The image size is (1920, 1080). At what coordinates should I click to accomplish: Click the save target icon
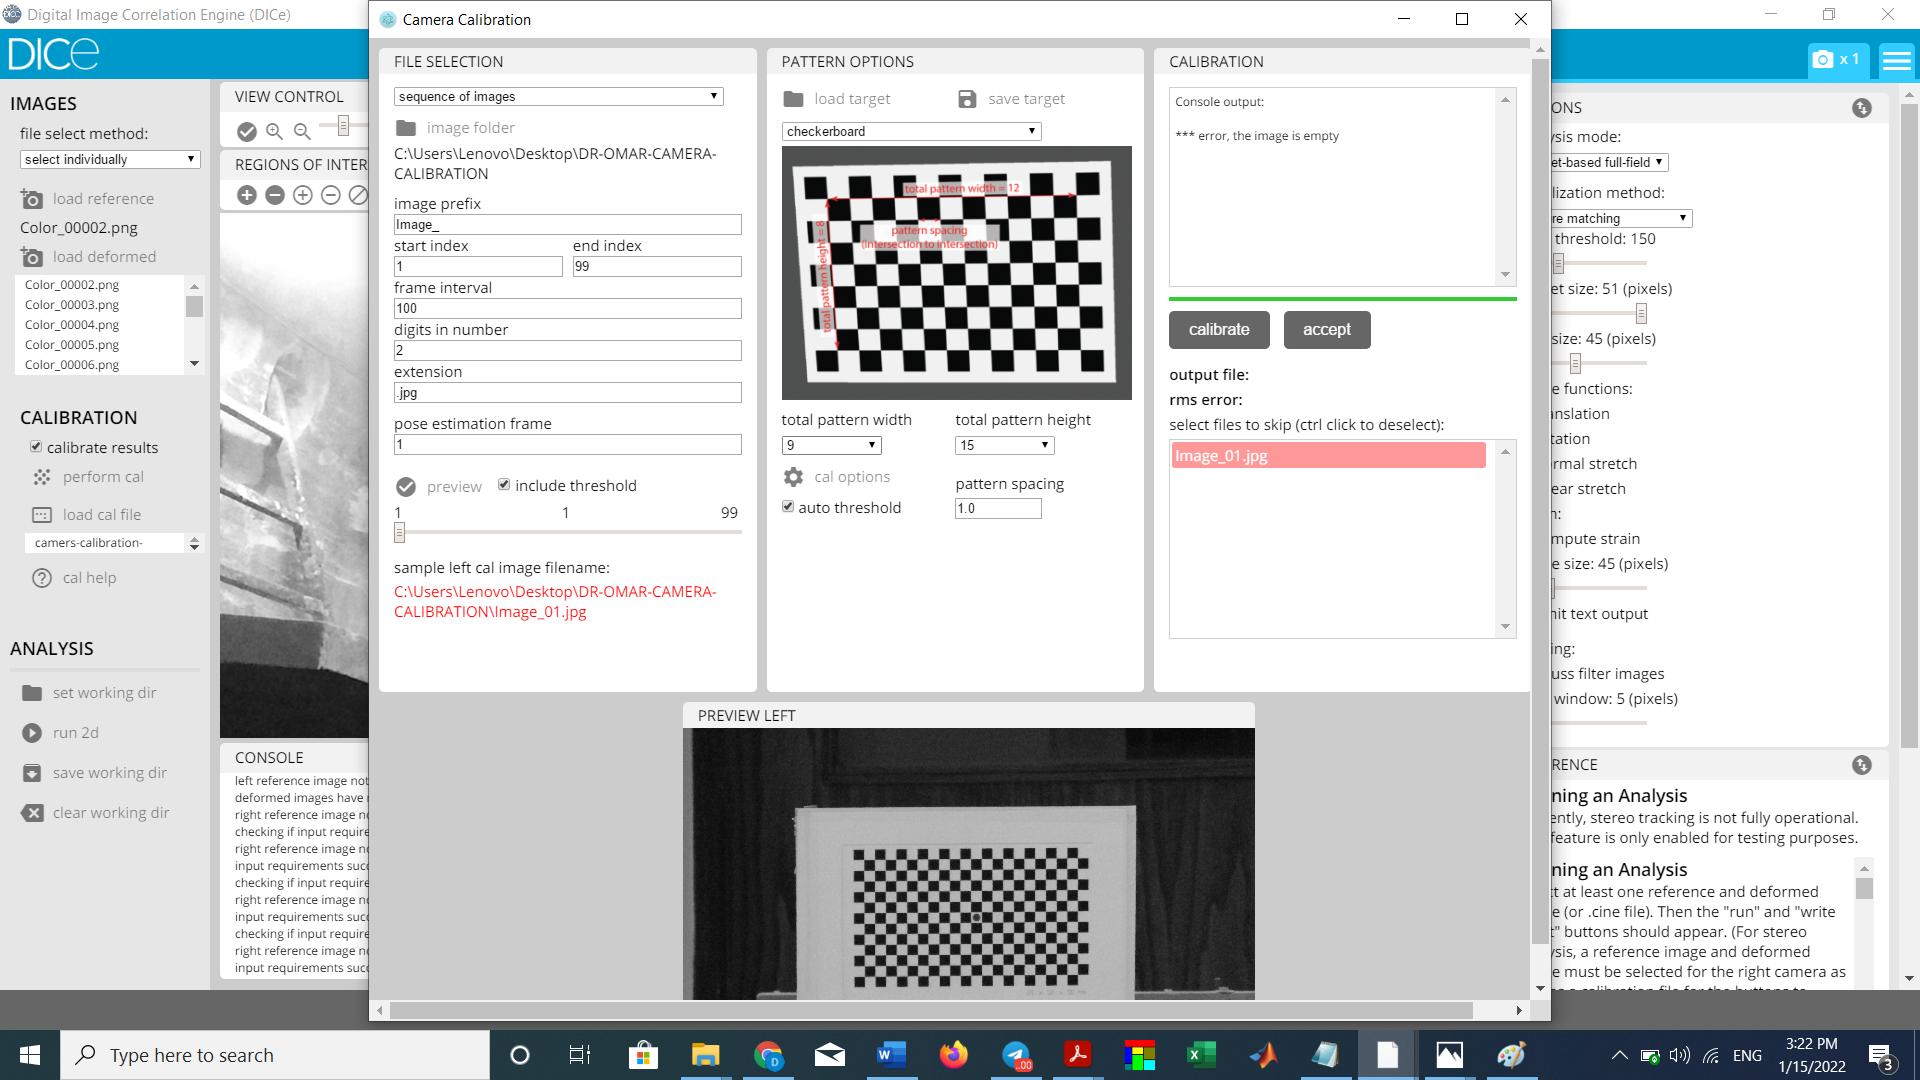(967, 98)
